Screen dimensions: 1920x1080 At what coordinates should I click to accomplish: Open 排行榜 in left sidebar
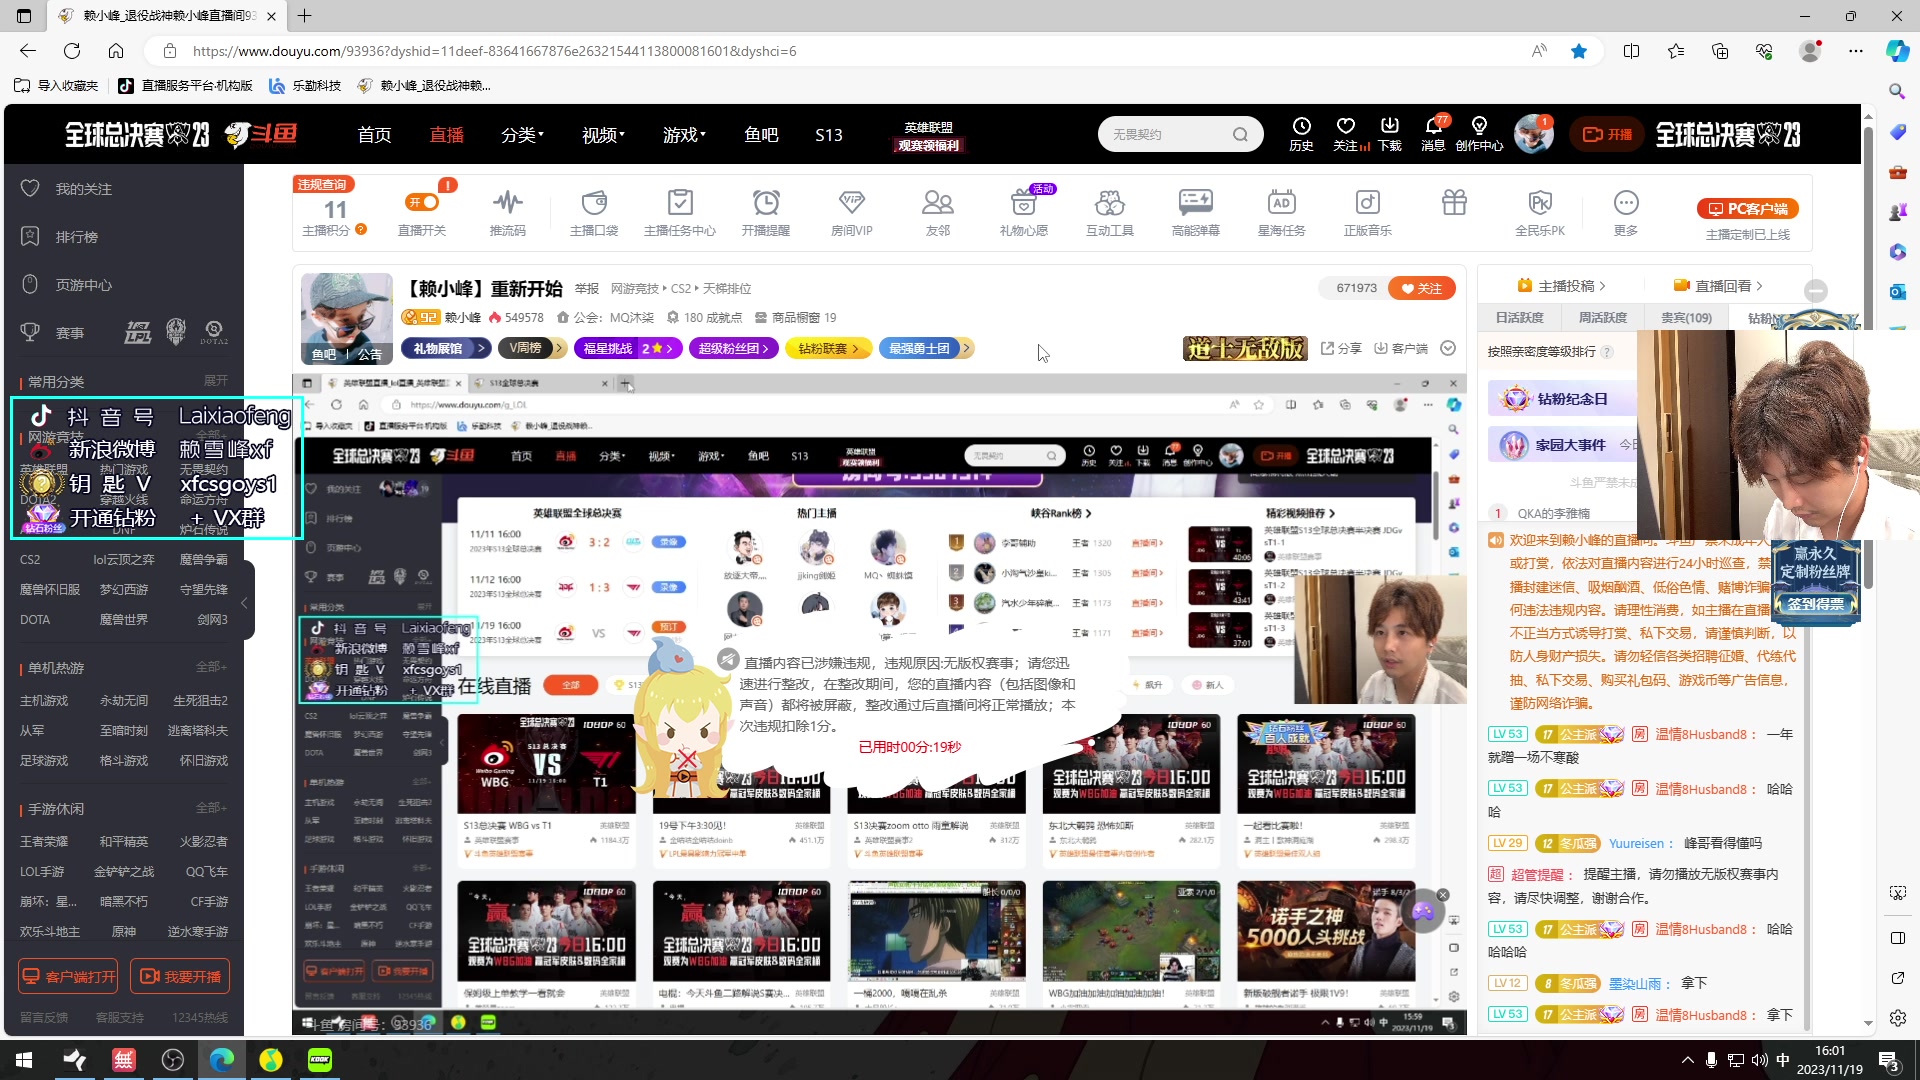(x=77, y=237)
